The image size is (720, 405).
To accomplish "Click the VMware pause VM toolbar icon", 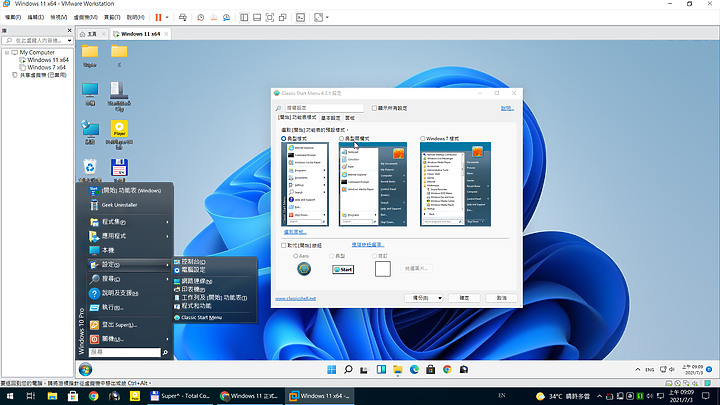I will (158, 17).
